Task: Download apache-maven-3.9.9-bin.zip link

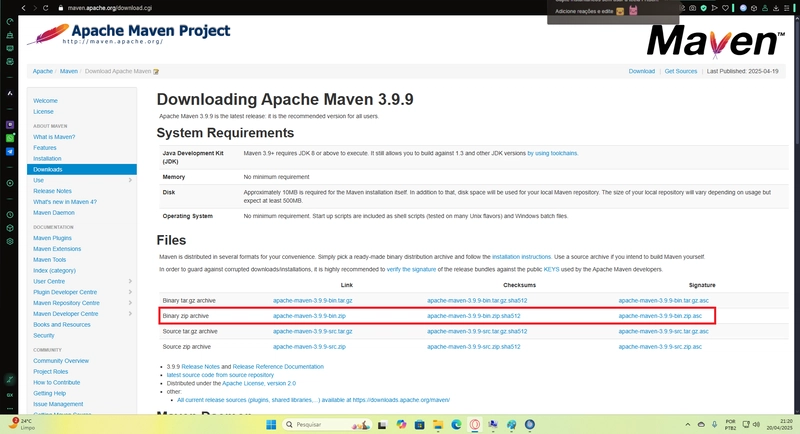Action: (x=309, y=316)
